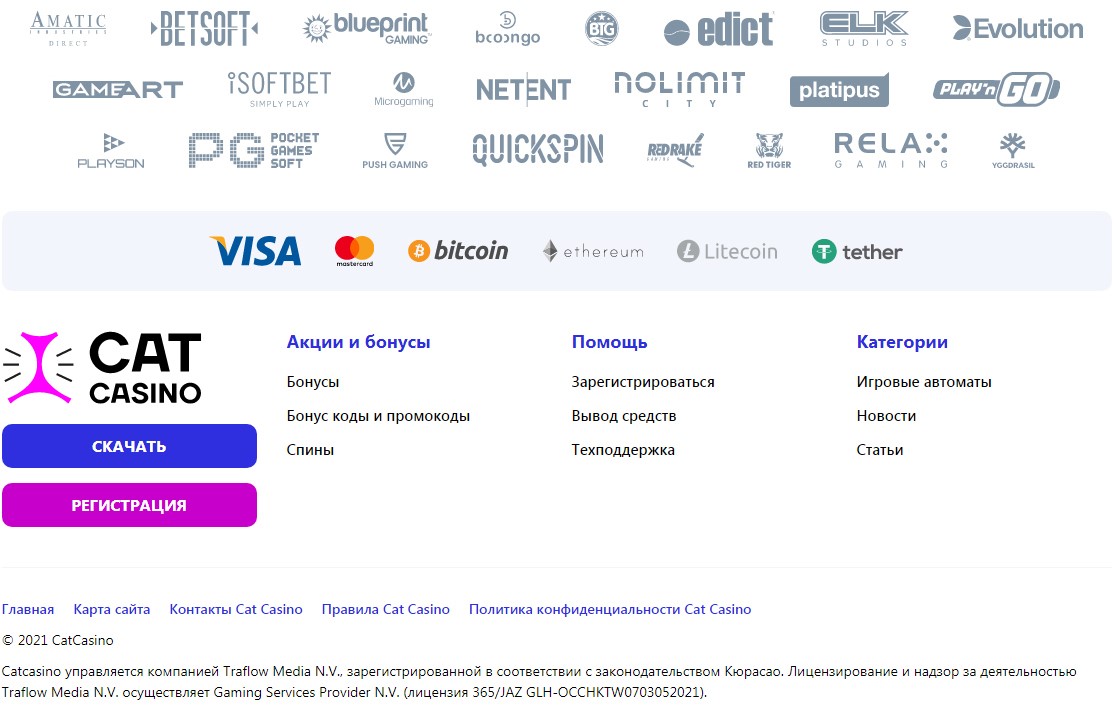The height and width of the screenshot is (714, 1114).
Task: Select the Mastercard logo
Action: point(354,251)
